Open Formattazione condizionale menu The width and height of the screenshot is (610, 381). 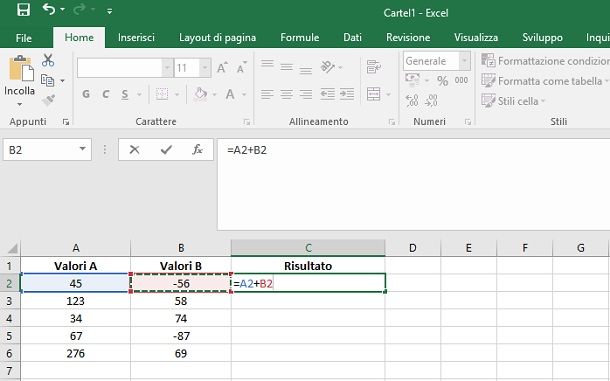point(546,61)
